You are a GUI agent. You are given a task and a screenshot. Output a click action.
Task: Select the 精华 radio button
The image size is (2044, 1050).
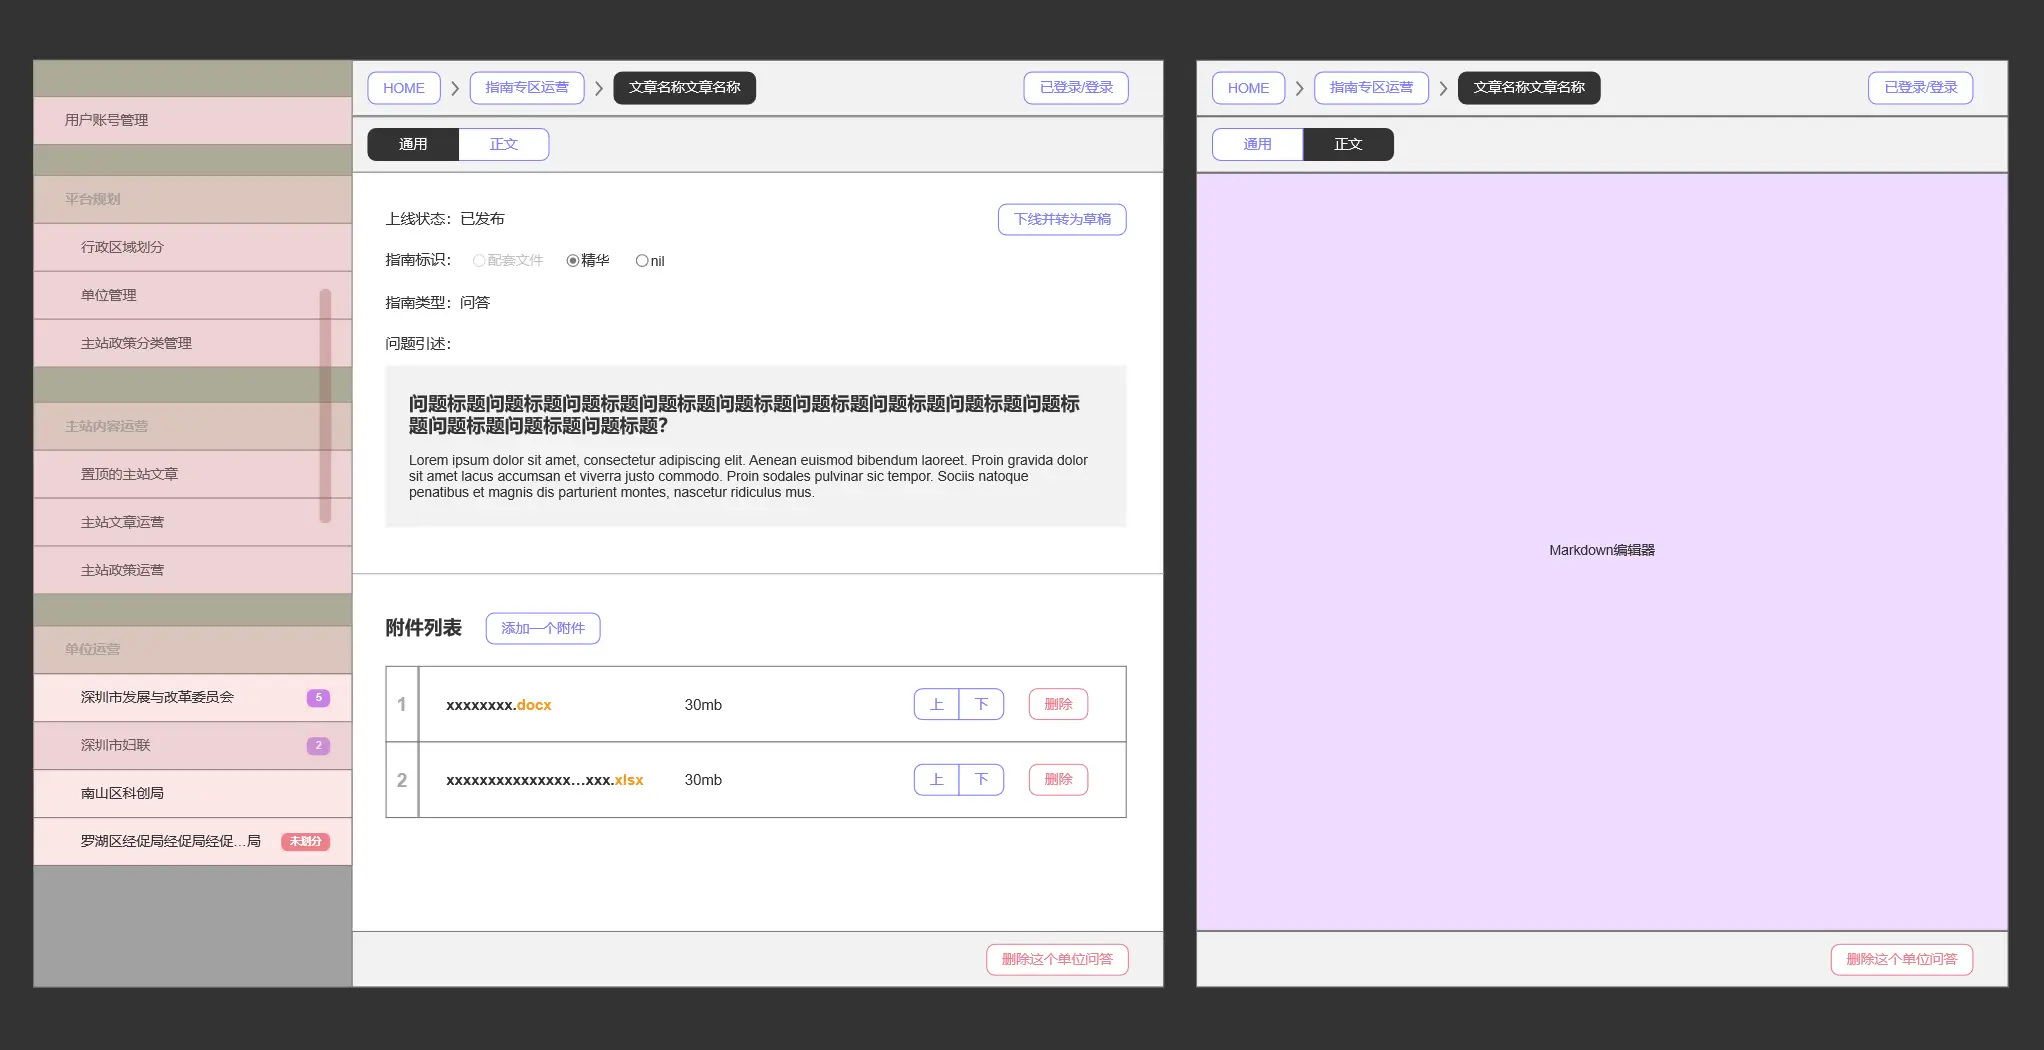click(573, 261)
